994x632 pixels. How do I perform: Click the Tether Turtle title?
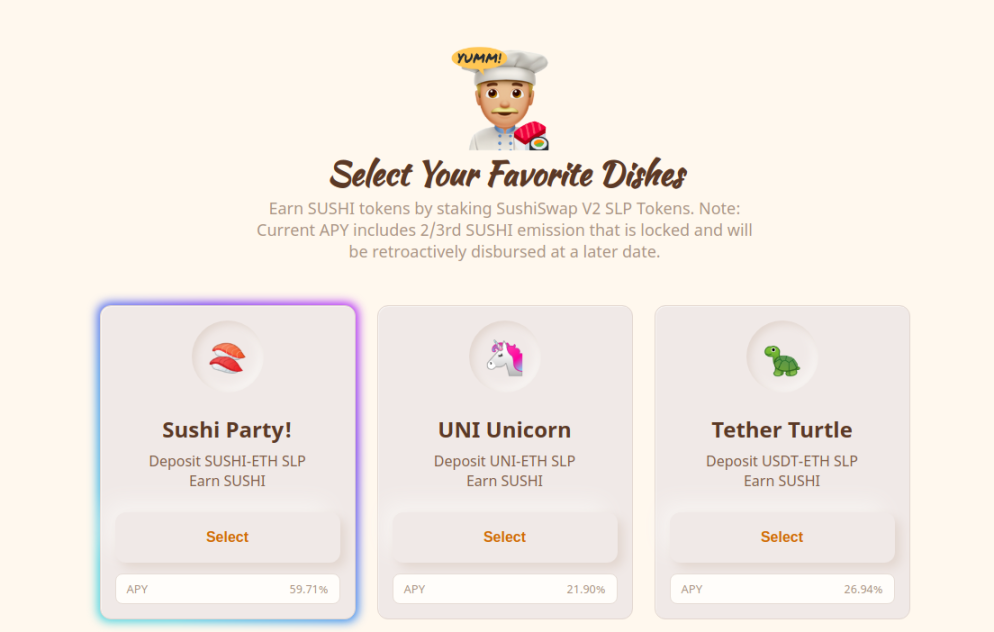tap(782, 430)
